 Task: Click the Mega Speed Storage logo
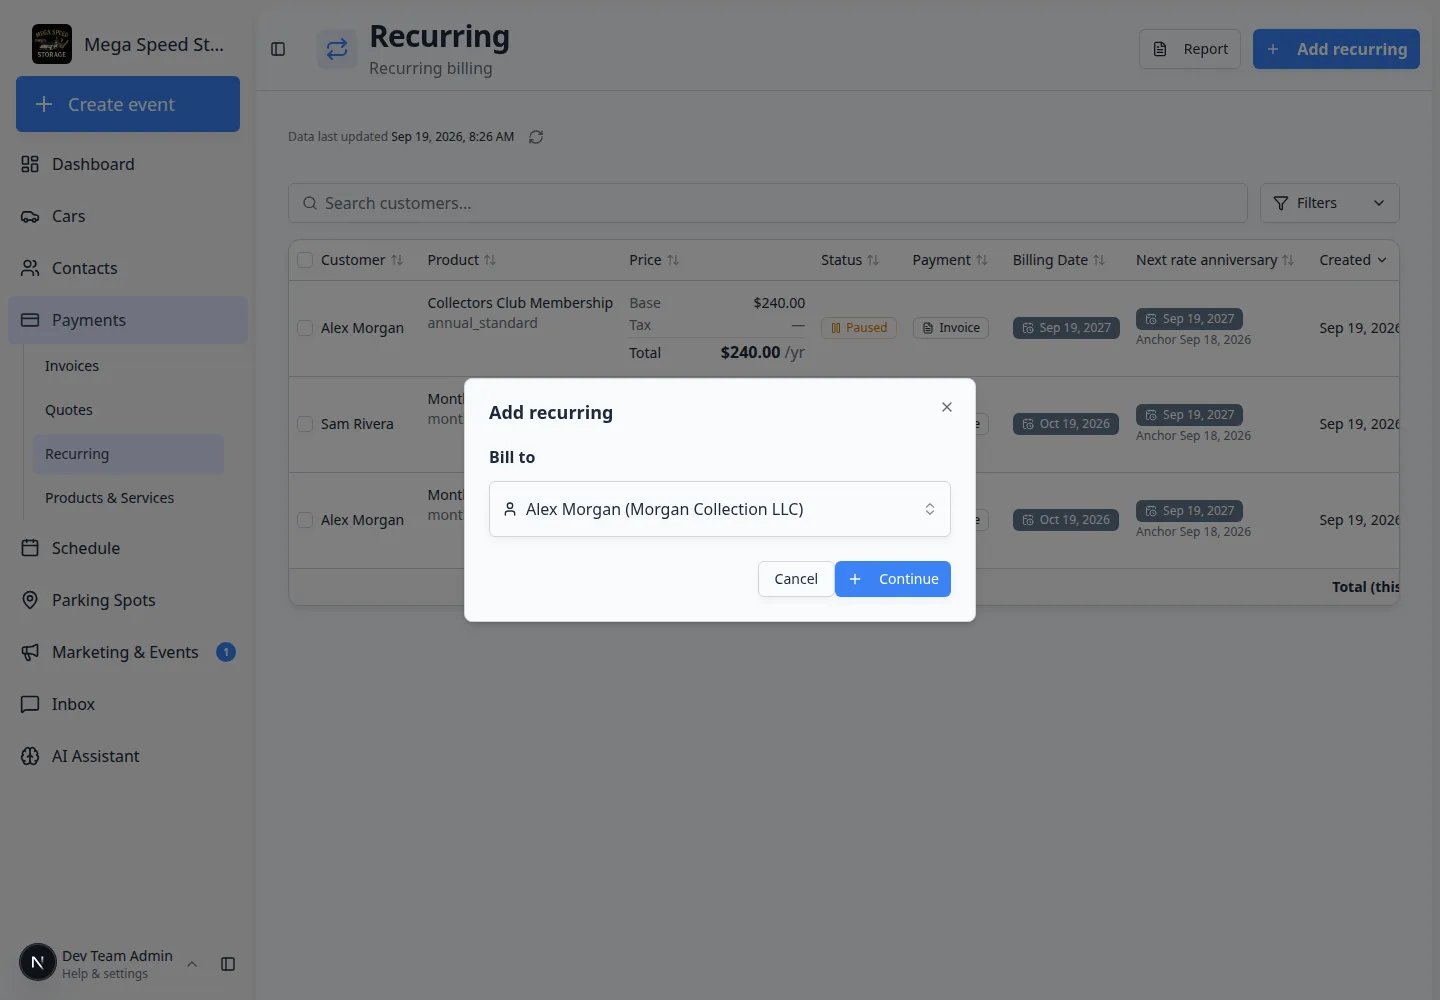(52, 44)
